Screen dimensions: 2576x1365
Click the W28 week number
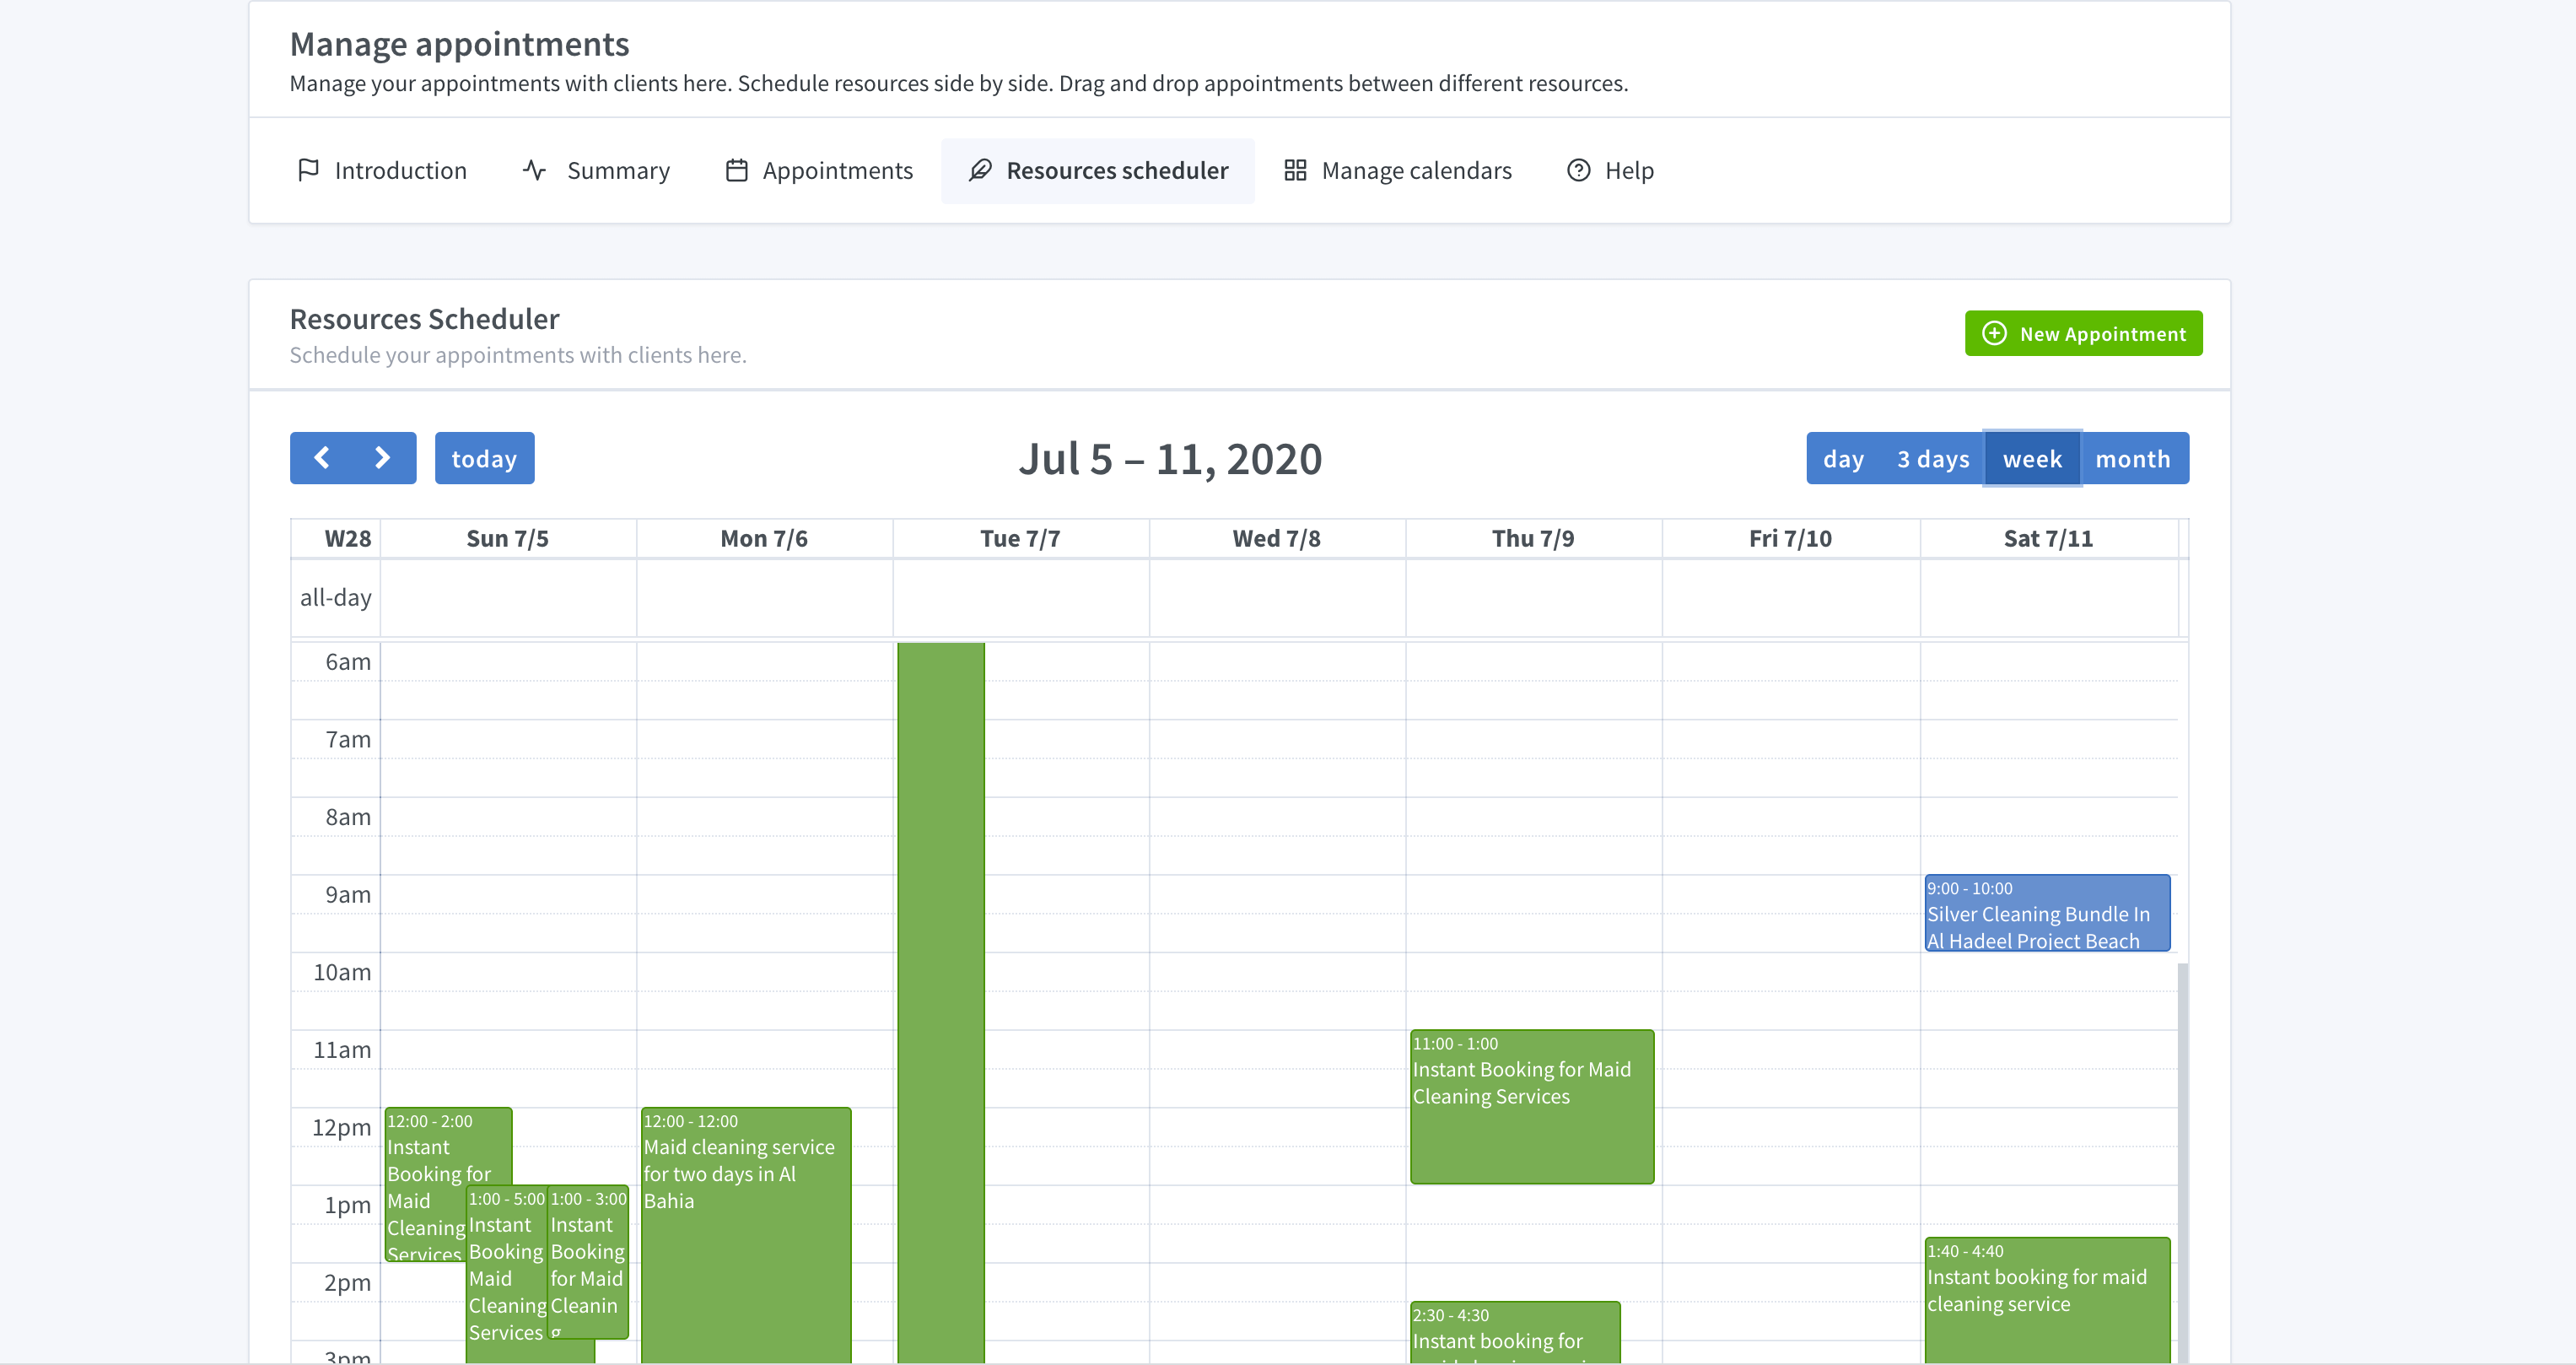tap(347, 538)
